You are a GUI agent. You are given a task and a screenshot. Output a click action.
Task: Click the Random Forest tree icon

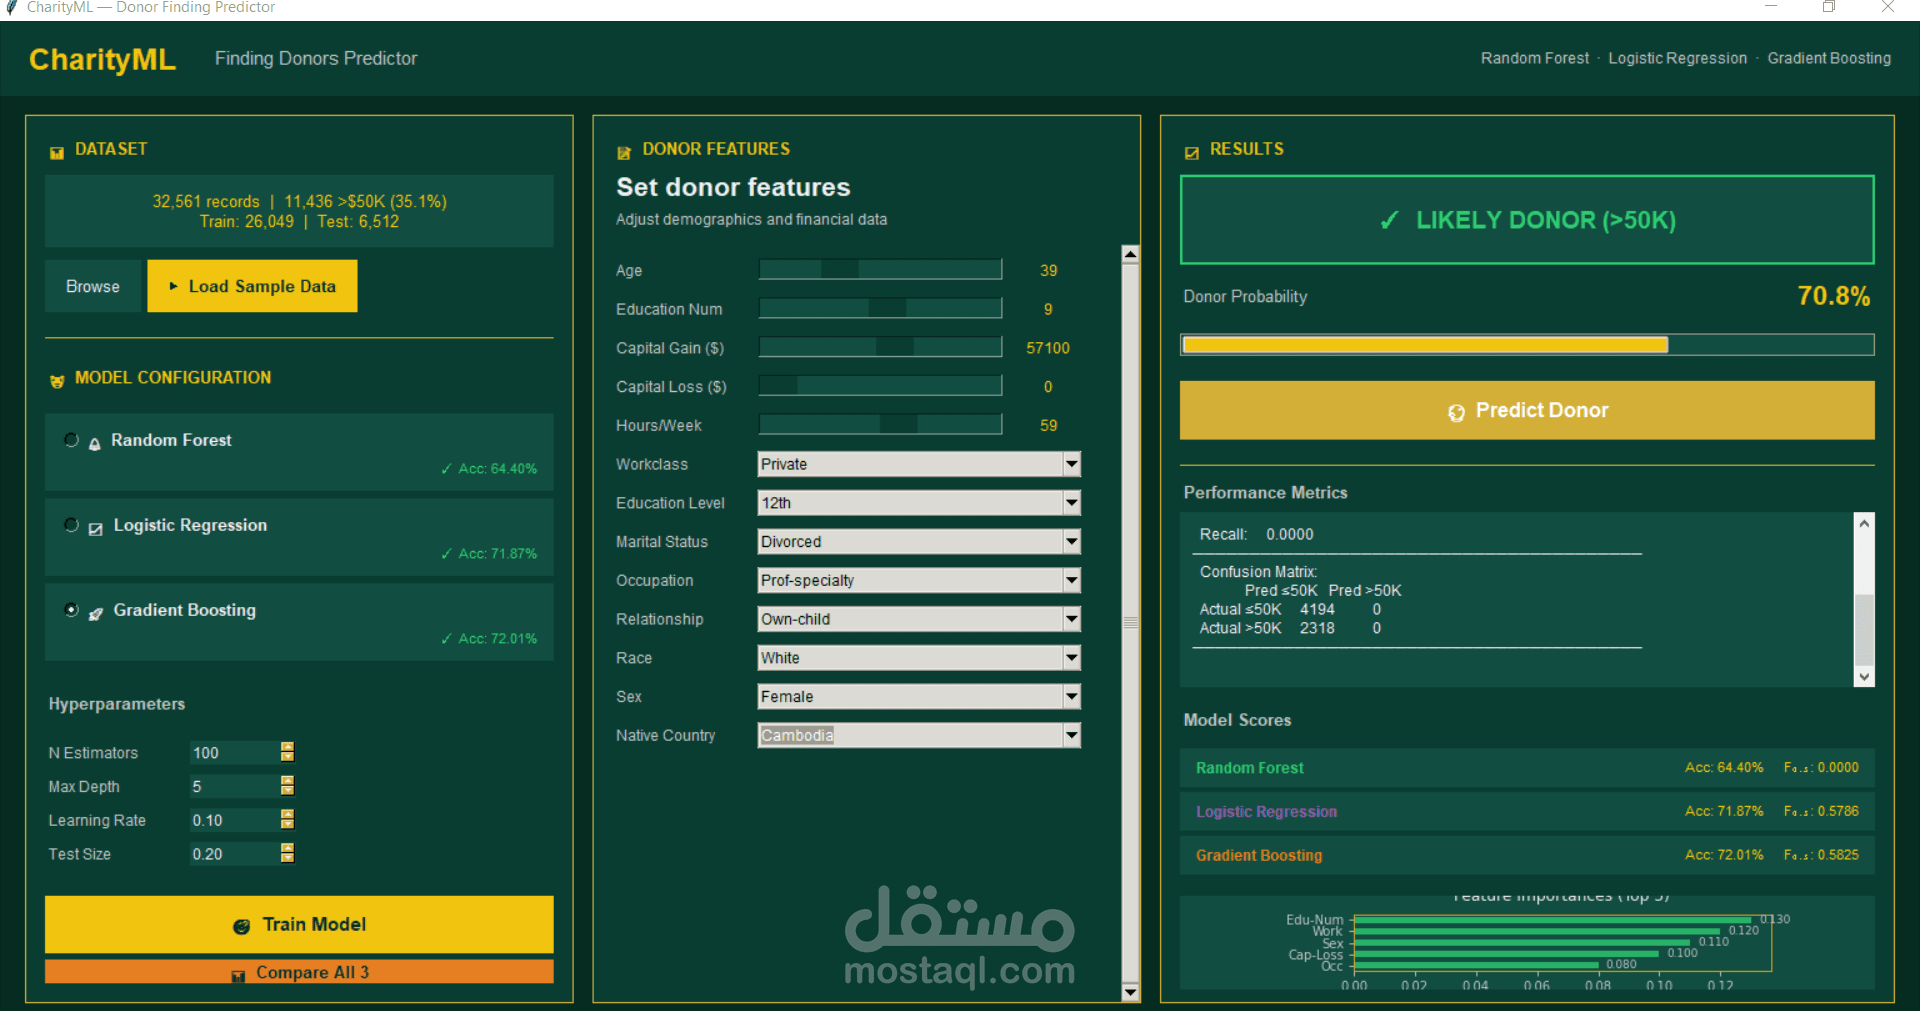[x=95, y=443]
